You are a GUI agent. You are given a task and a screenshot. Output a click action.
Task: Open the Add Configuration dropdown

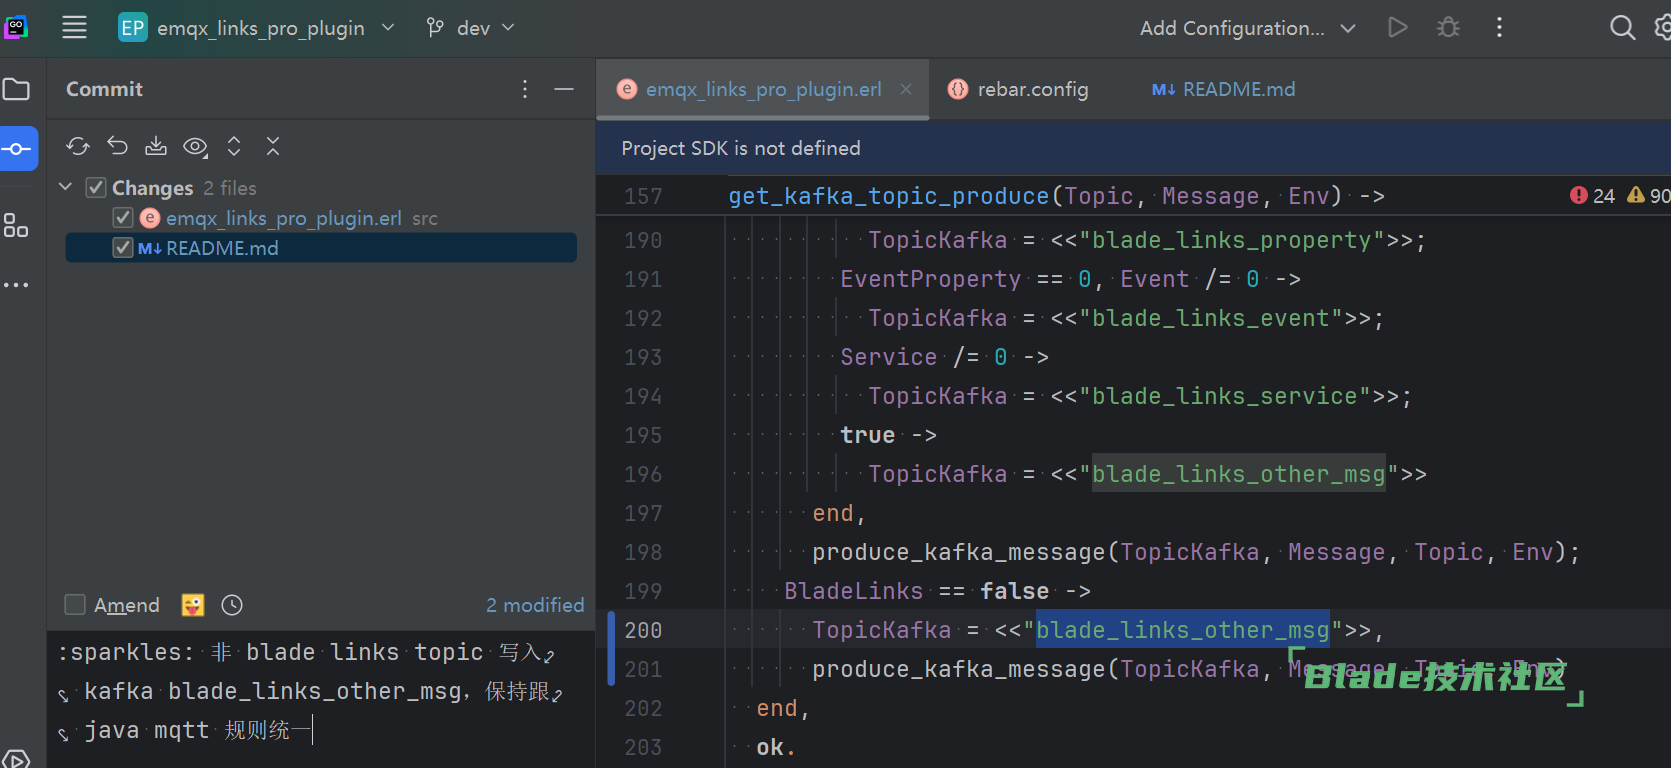click(1247, 28)
